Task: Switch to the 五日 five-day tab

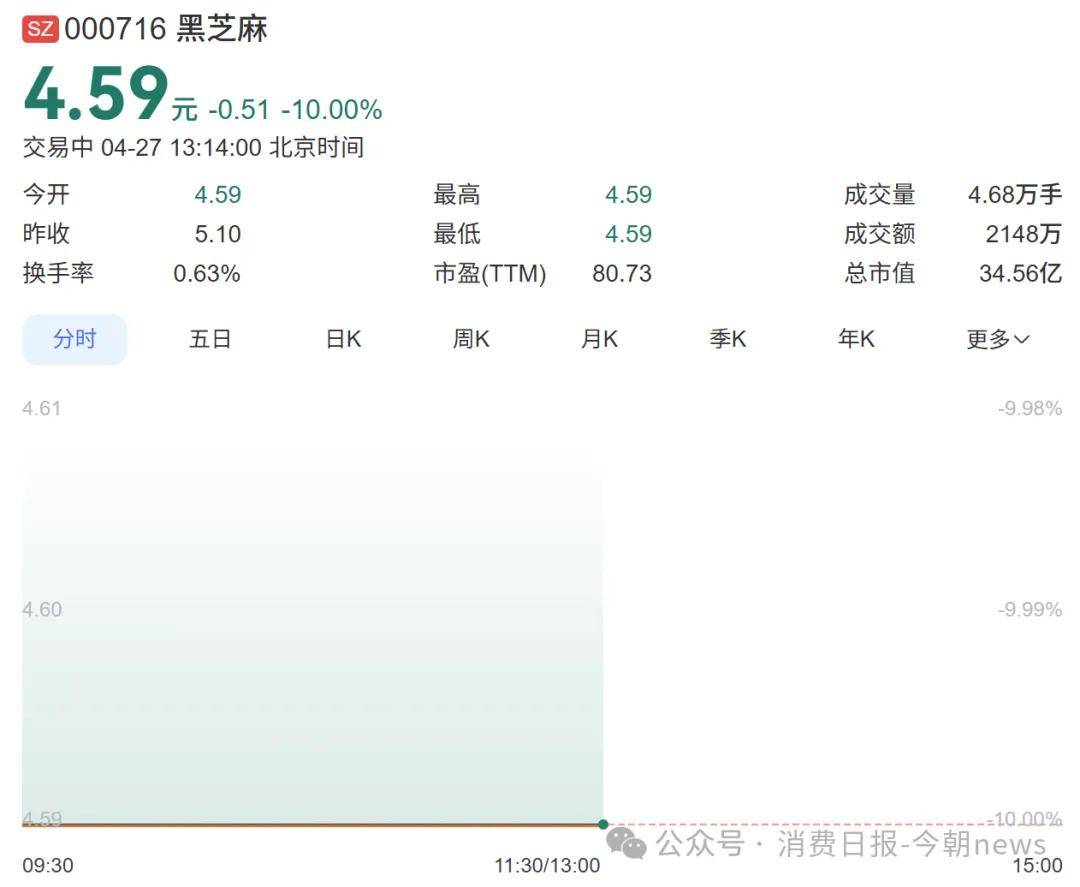Action: pos(210,339)
